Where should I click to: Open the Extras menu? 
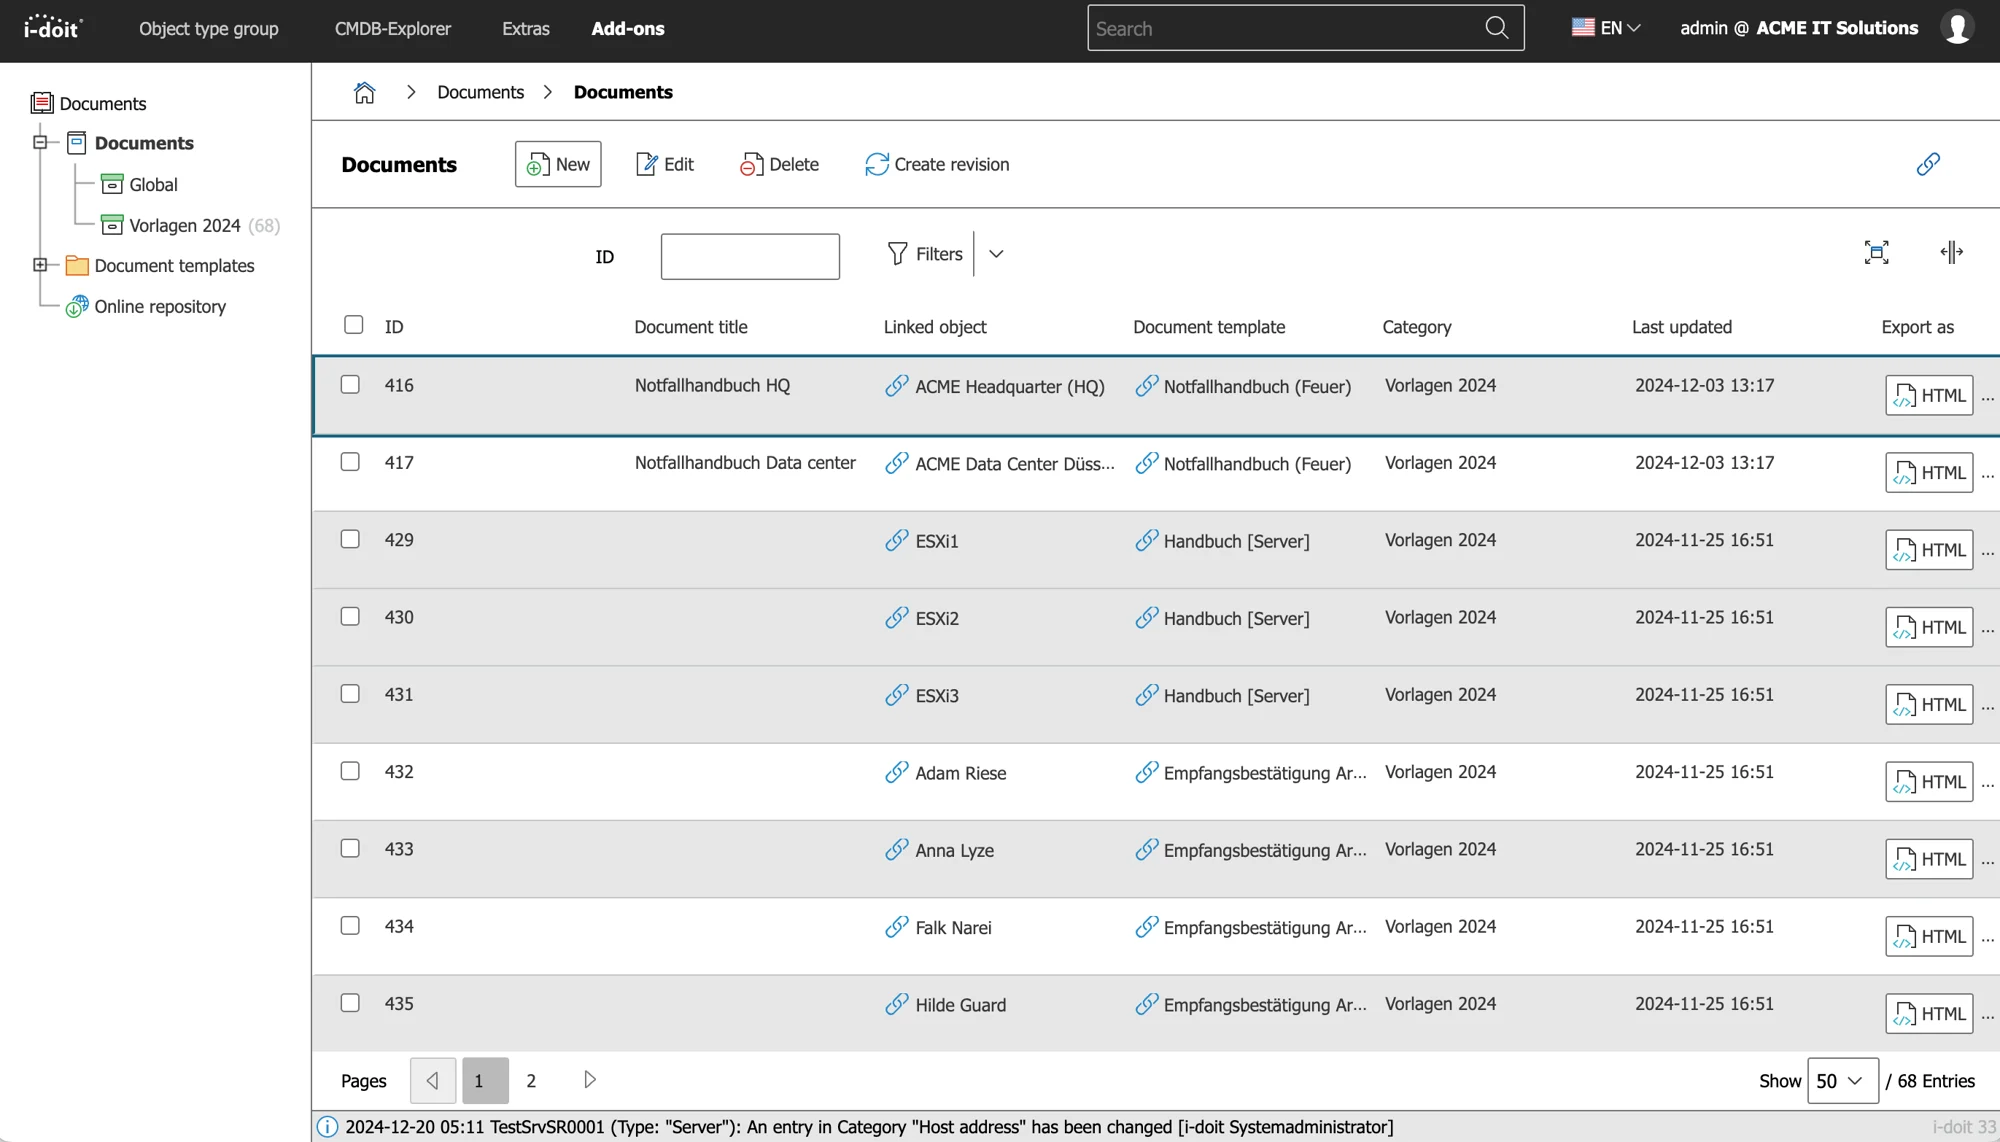click(x=525, y=28)
